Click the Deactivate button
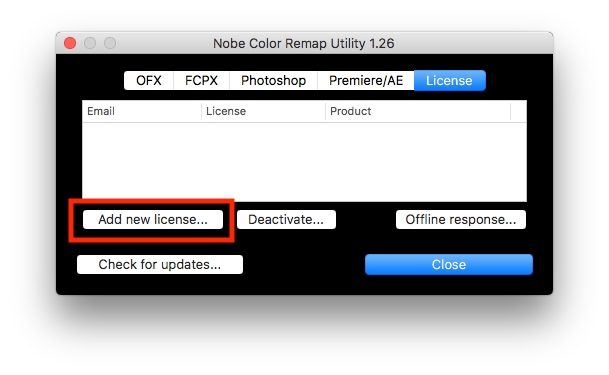This screenshot has height=375, width=609. [x=286, y=220]
